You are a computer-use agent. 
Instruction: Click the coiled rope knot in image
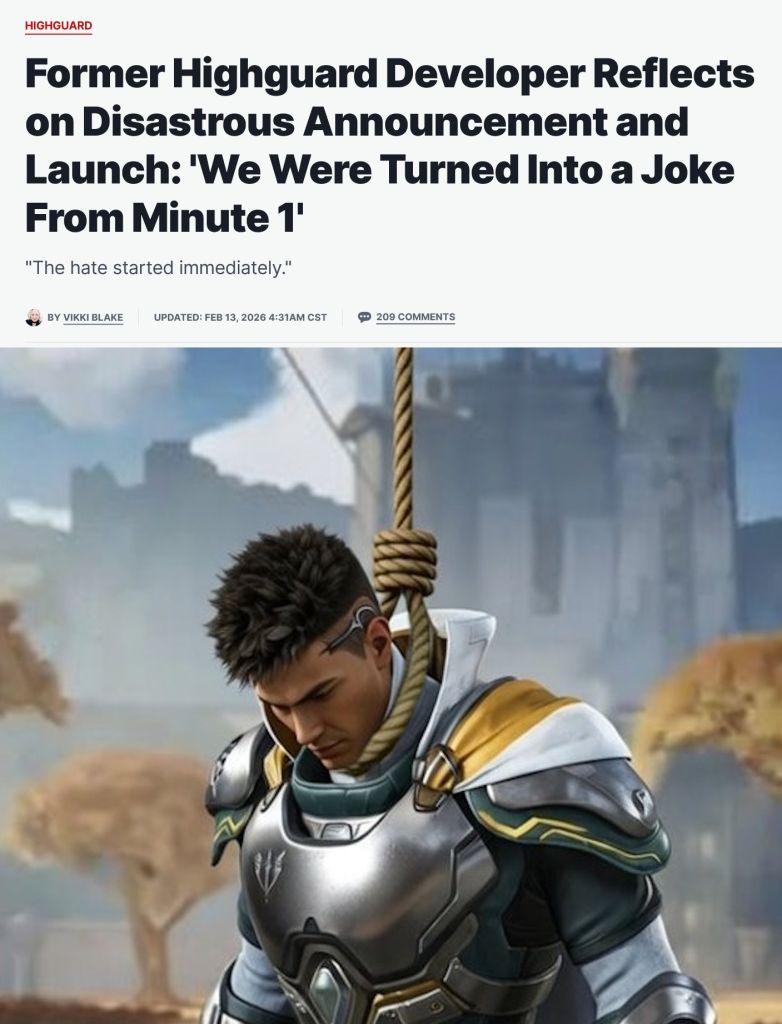pos(404,563)
